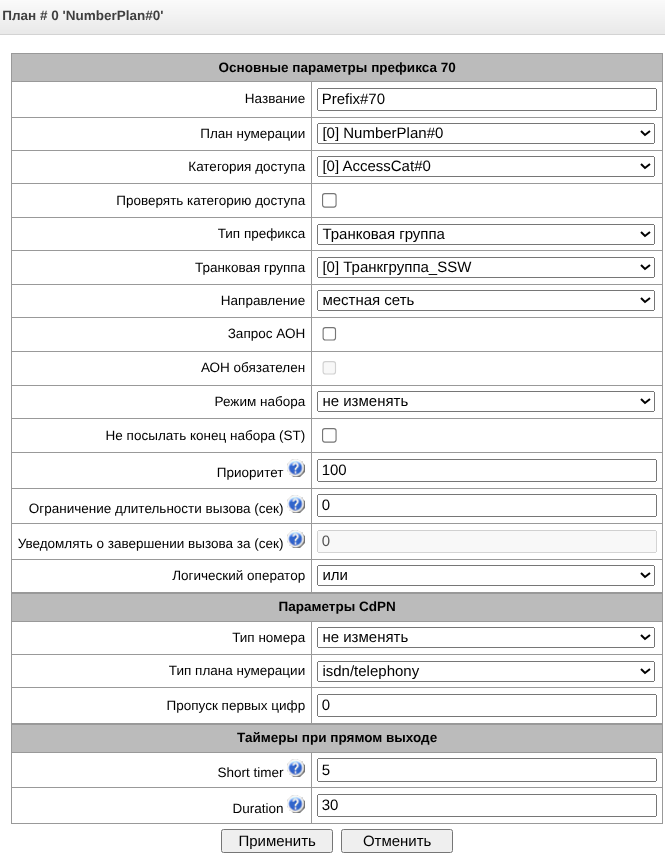
Task: Open help for Ограничение длительности вызова
Action: click(x=296, y=504)
